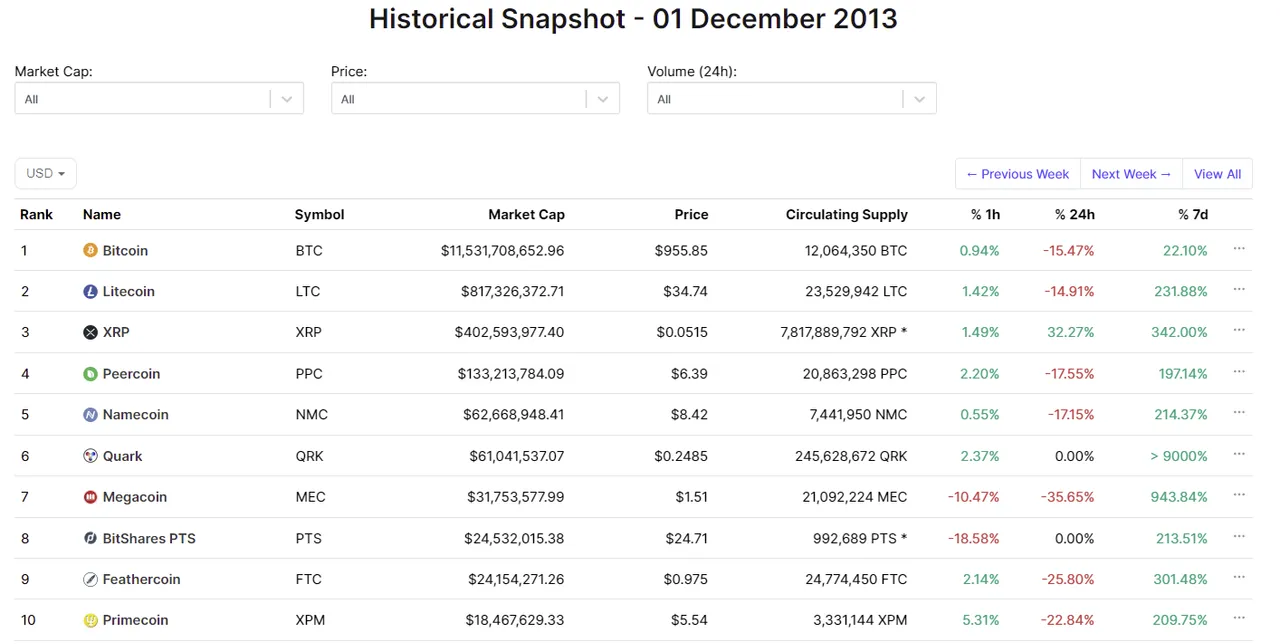Sort by the Market Cap column header
The width and height of the screenshot is (1280, 644).
(526, 215)
